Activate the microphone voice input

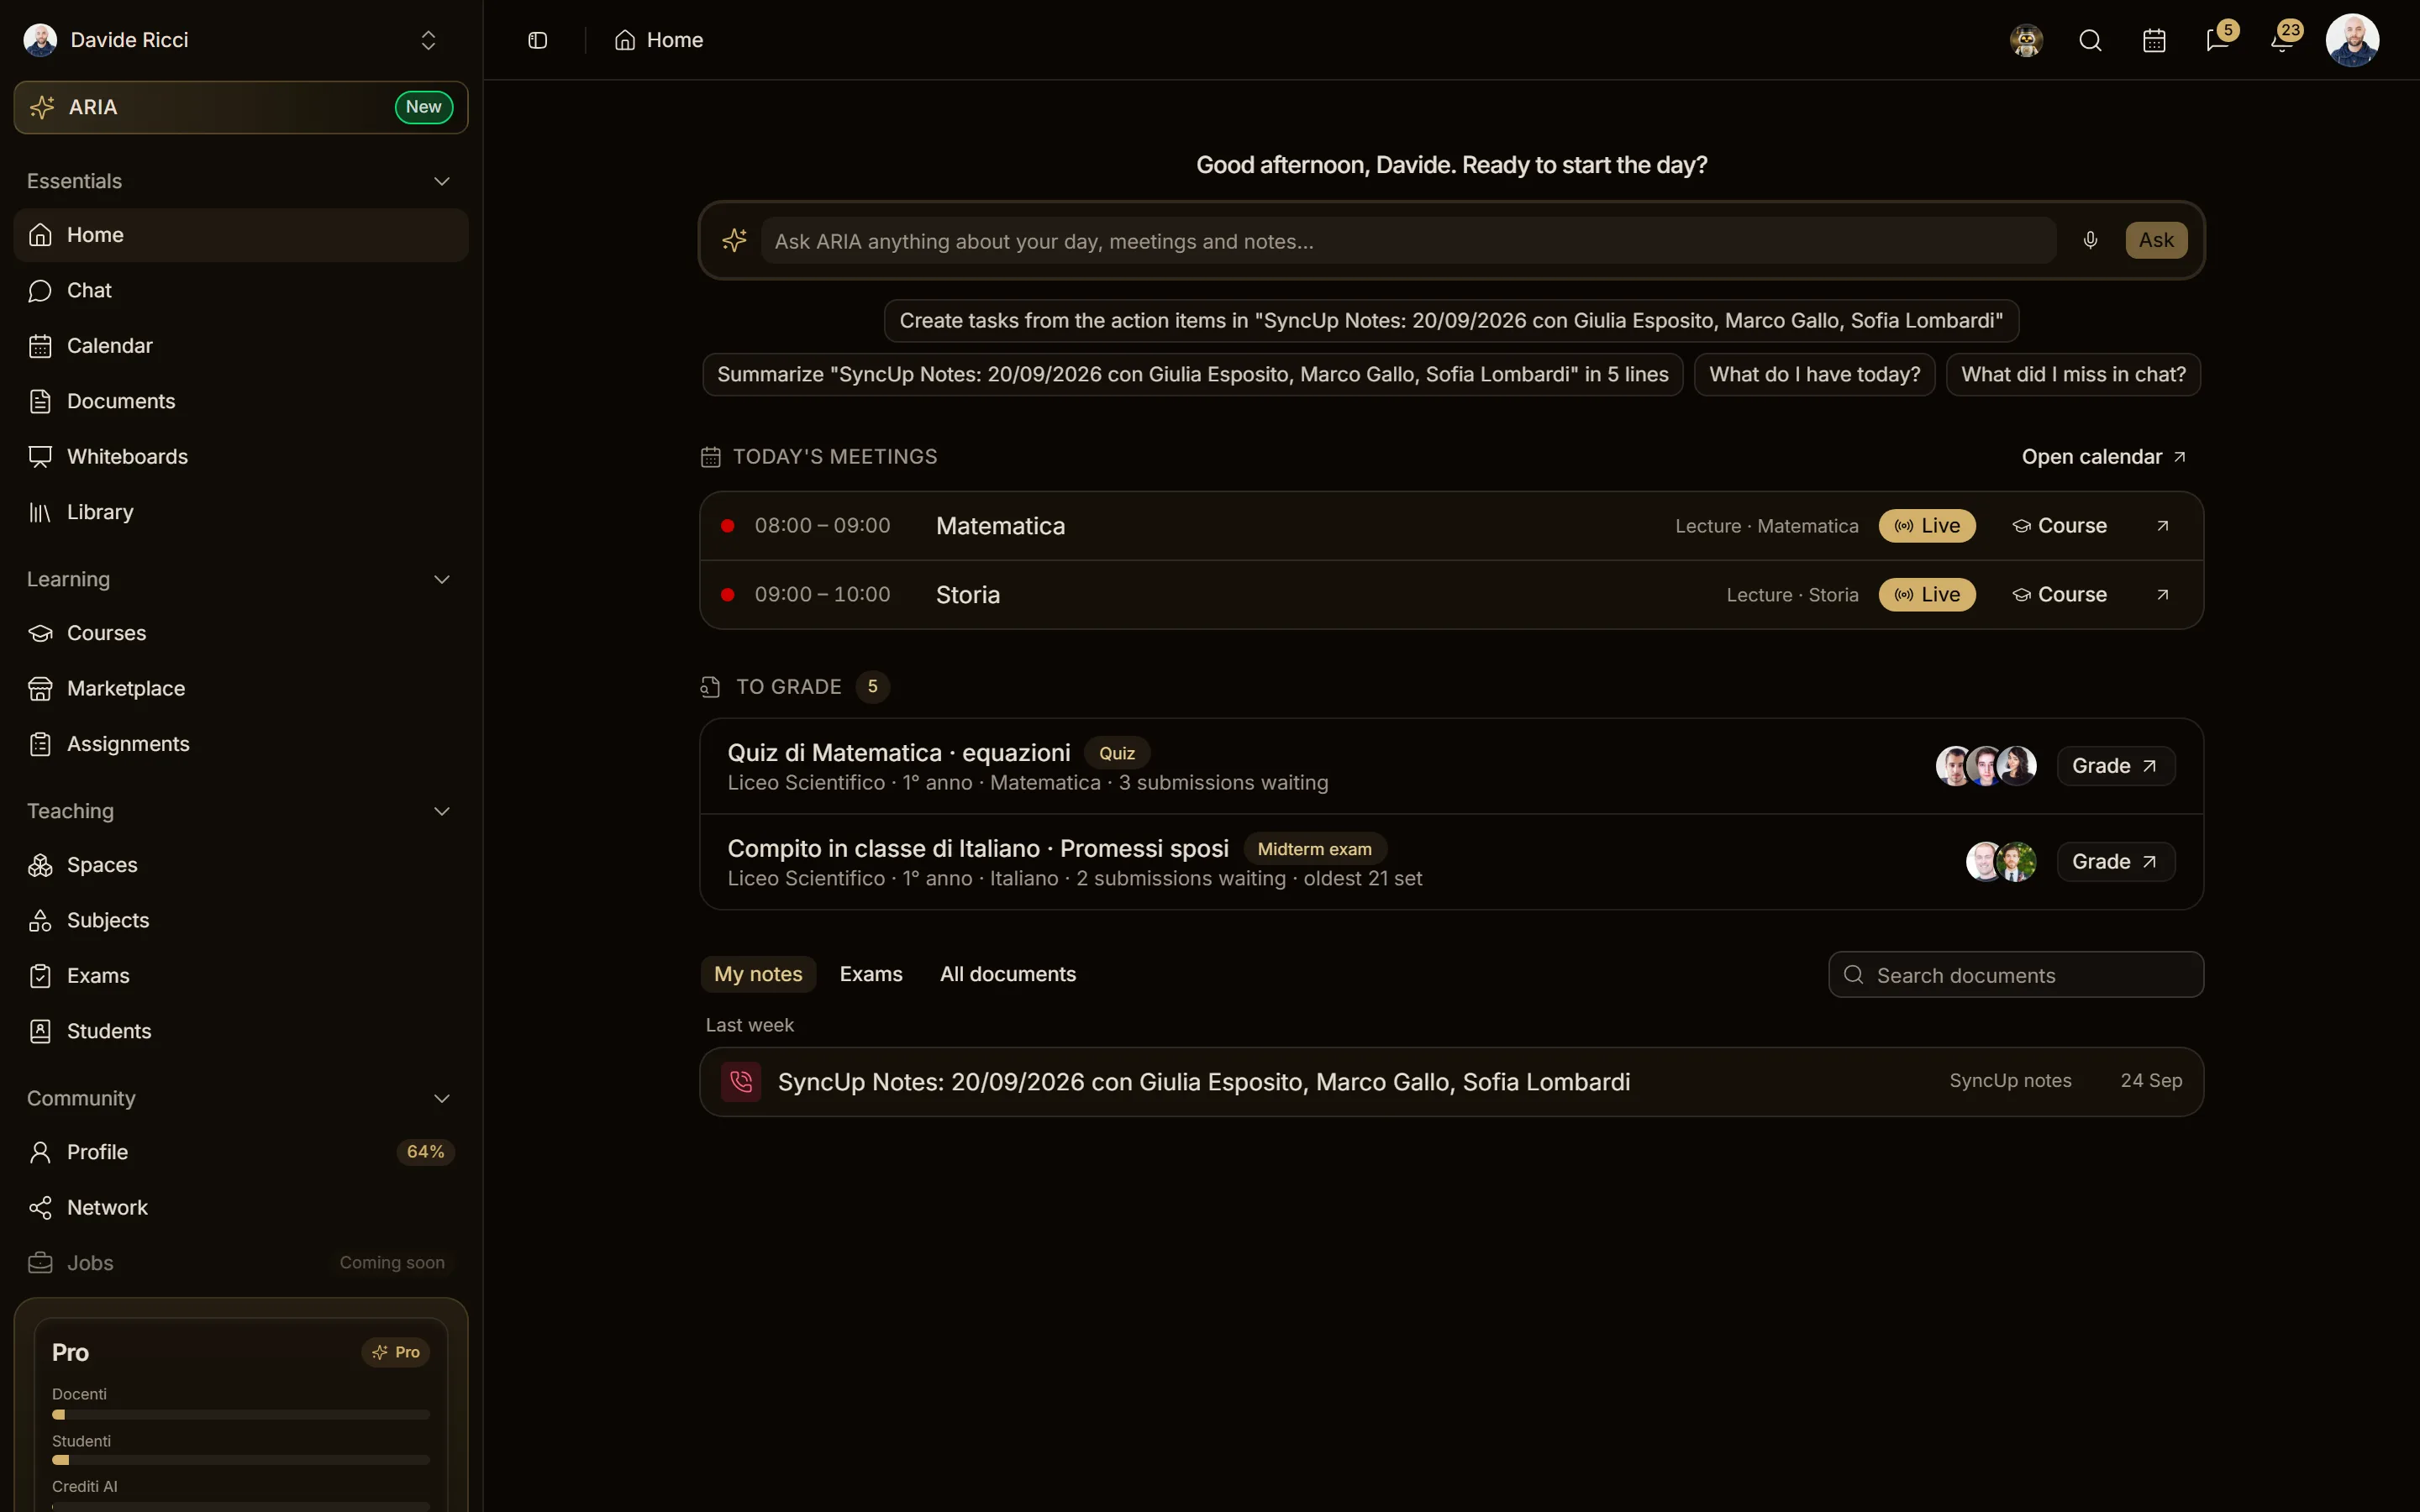point(2090,240)
